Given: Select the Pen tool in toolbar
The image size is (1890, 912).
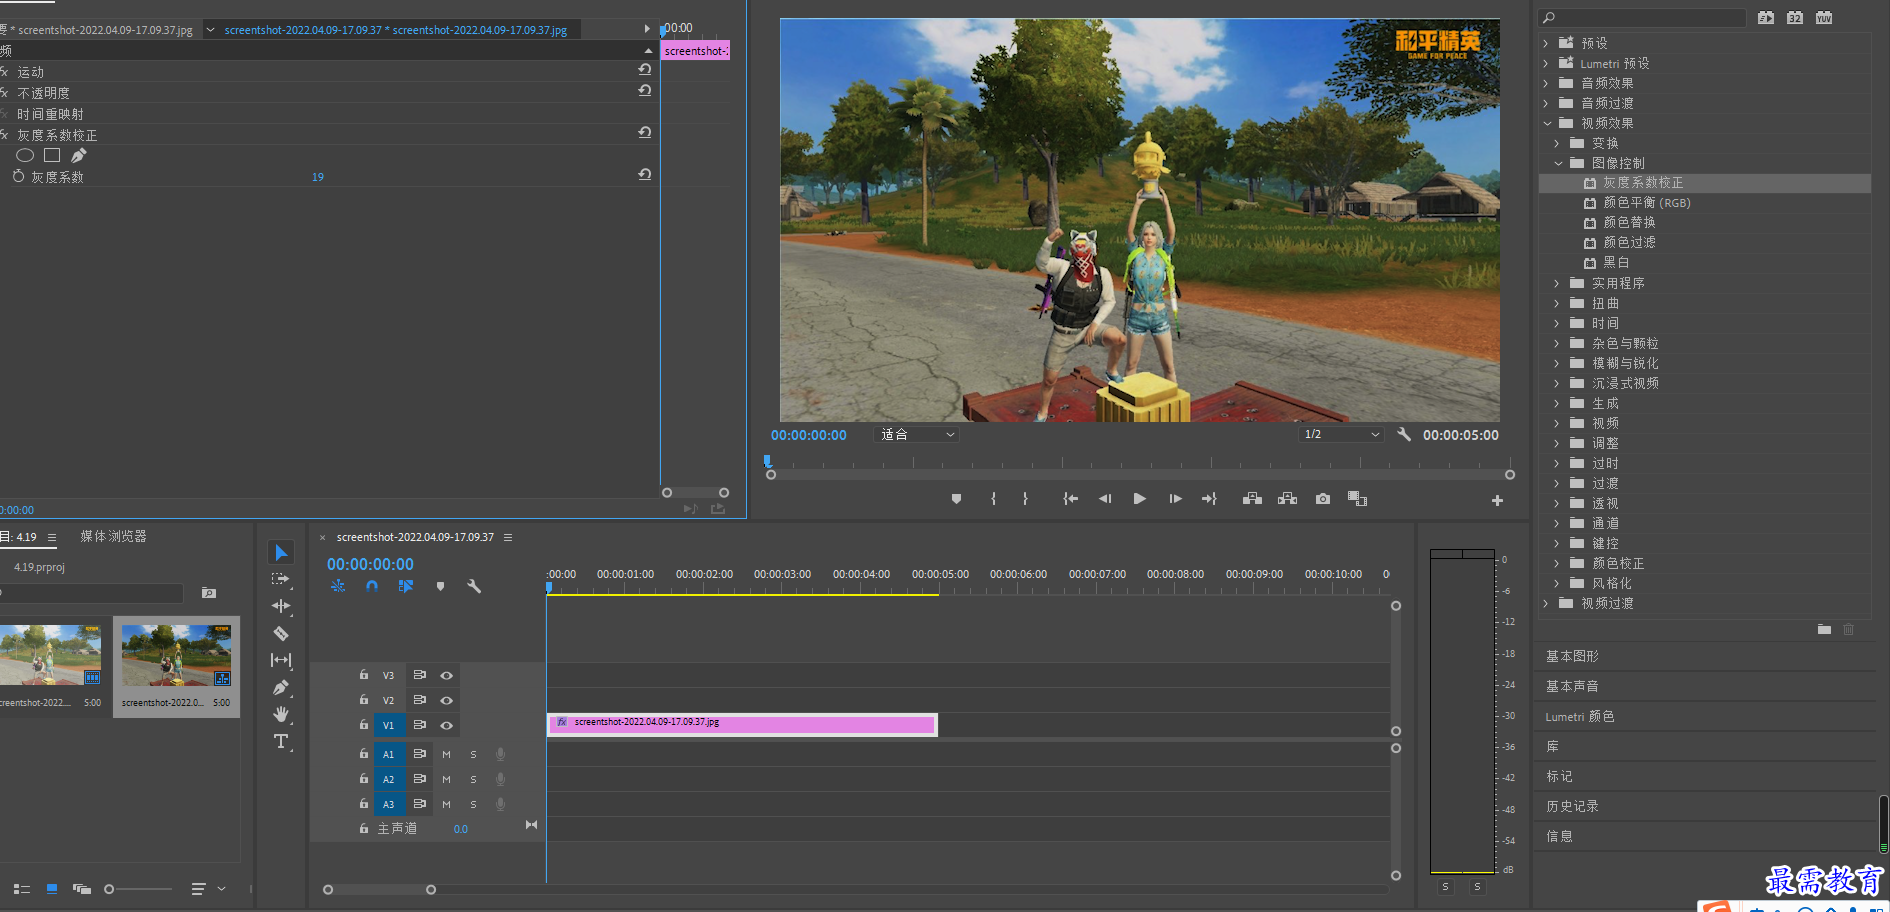Looking at the screenshot, I should (x=281, y=687).
